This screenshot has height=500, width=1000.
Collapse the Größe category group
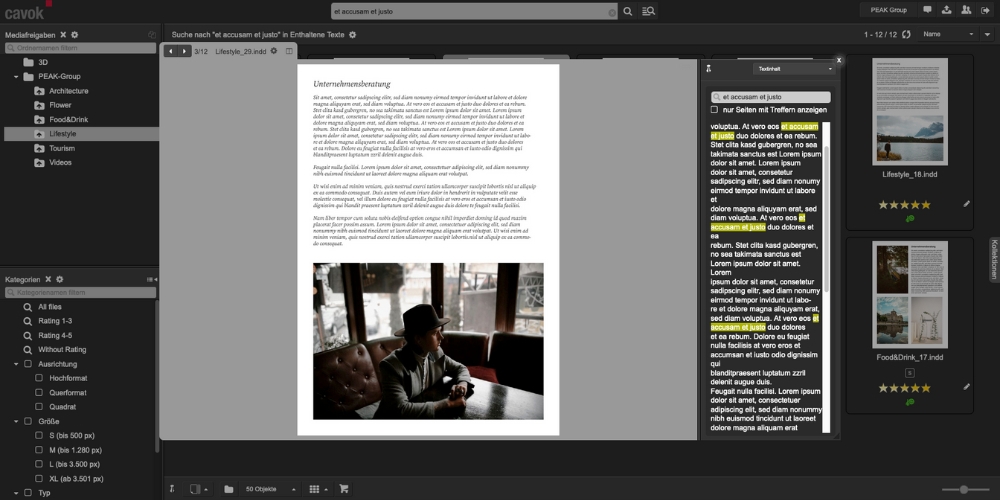[x=16, y=422]
